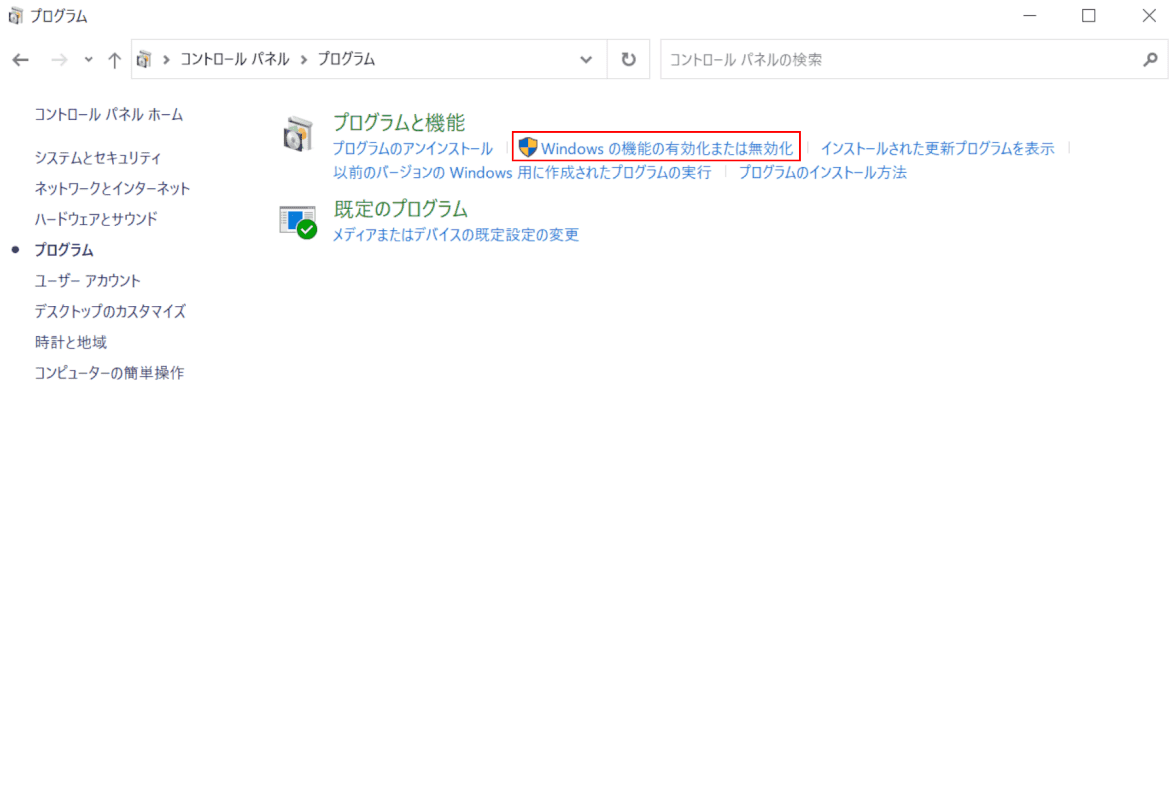Open ネットワークとインターネット category
This screenshot has width=1175, height=800.
click(x=112, y=189)
